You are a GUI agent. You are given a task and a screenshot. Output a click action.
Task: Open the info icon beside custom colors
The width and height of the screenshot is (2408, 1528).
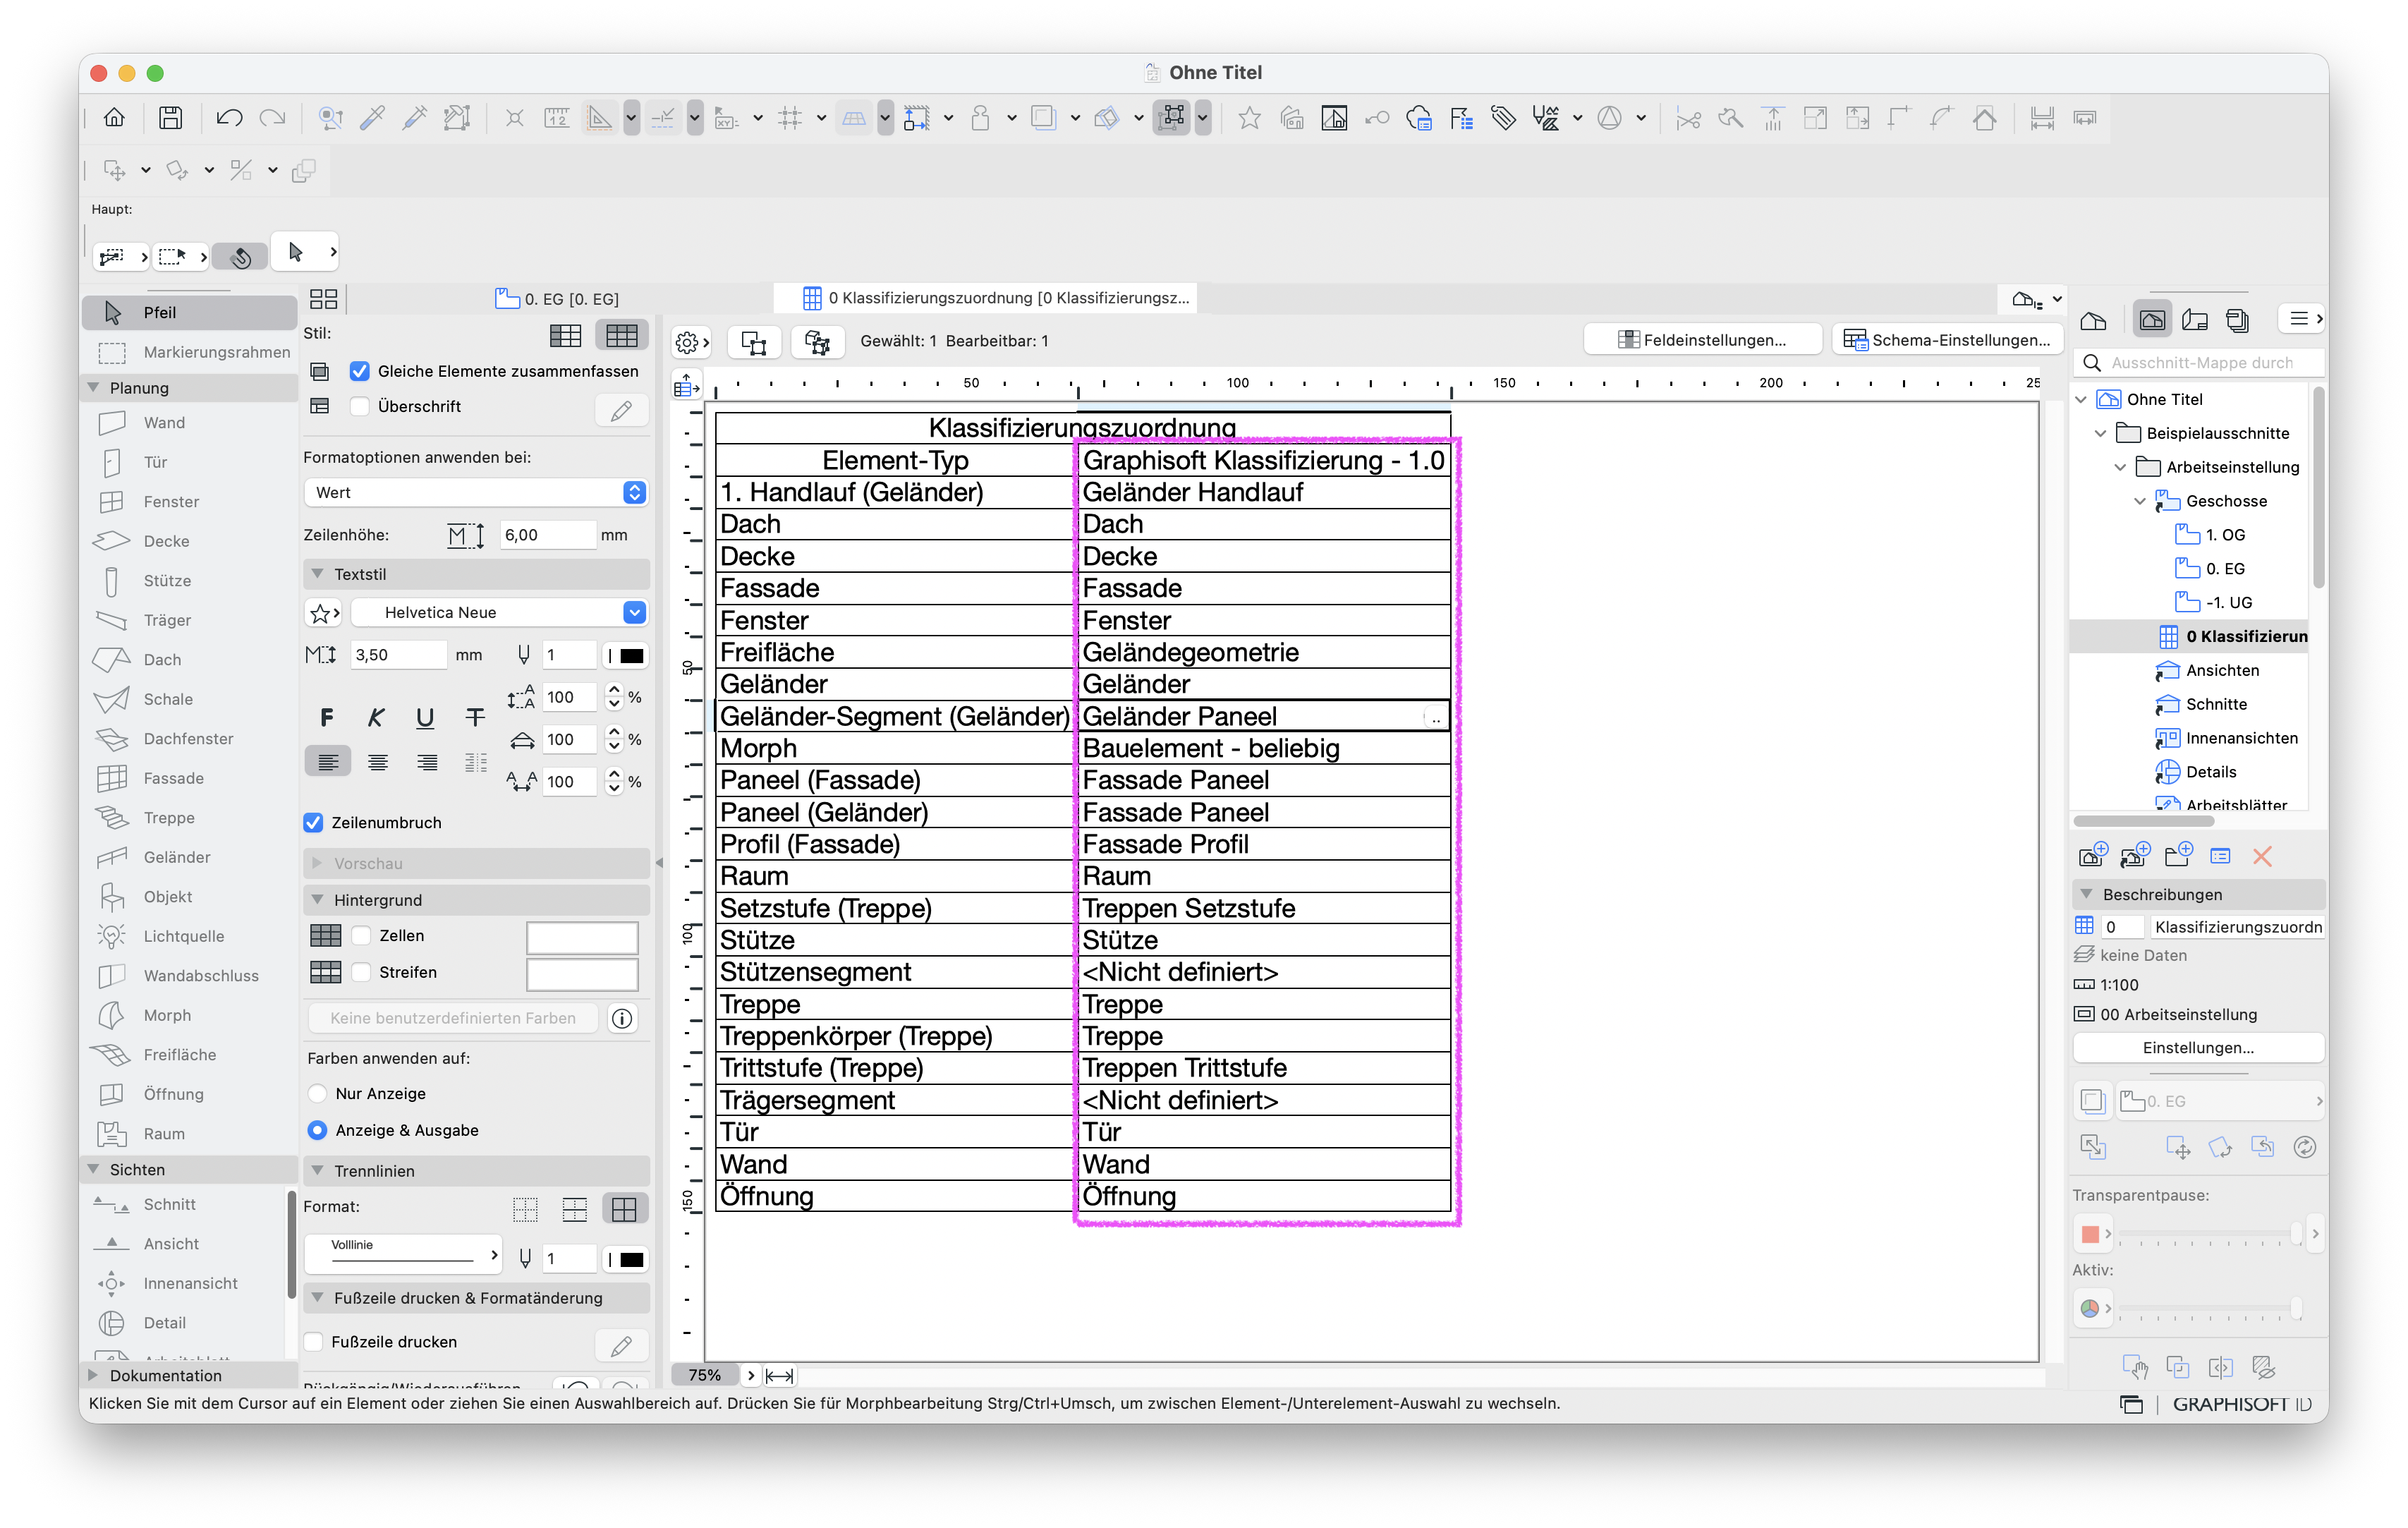point(622,1019)
